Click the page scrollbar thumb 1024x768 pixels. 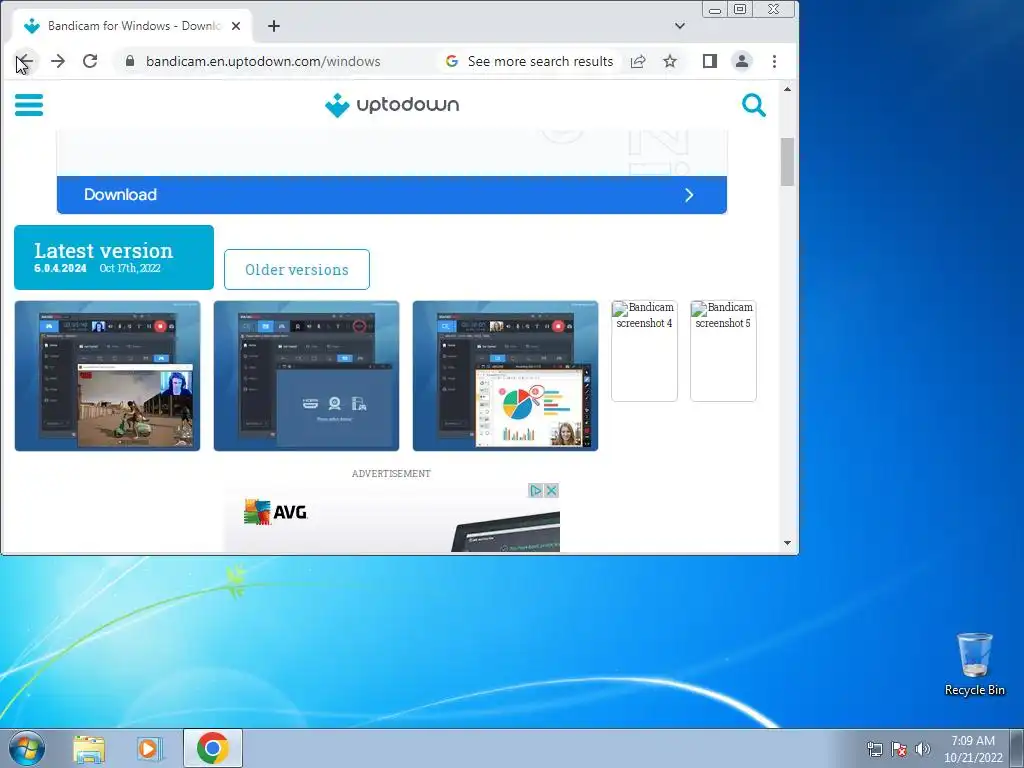pyautogui.click(x=788, y=161)
